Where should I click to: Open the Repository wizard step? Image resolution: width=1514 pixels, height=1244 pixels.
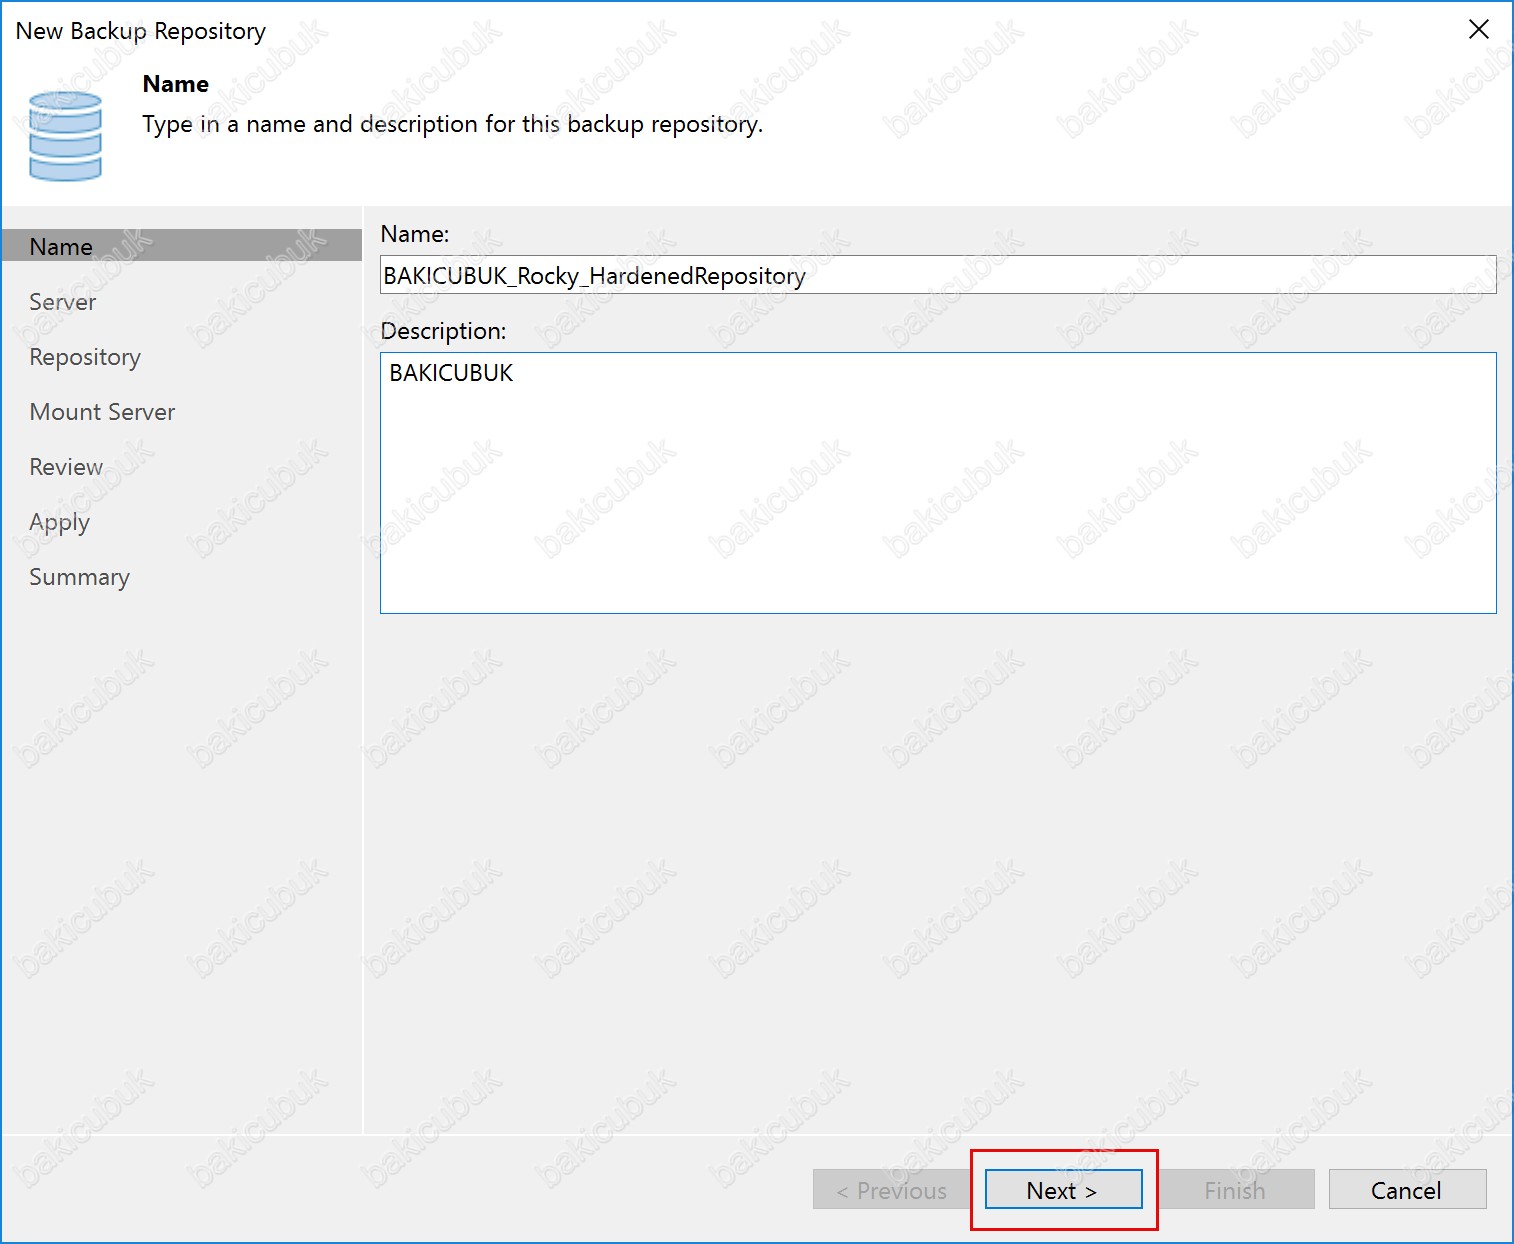(x=85, y=357)
